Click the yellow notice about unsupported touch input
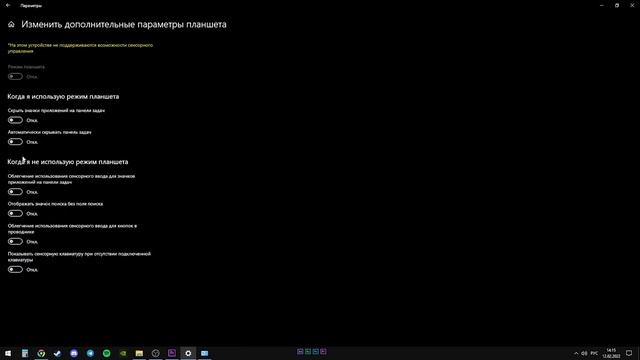The width and height of the screenshot is (640, 360). point(80,48)
